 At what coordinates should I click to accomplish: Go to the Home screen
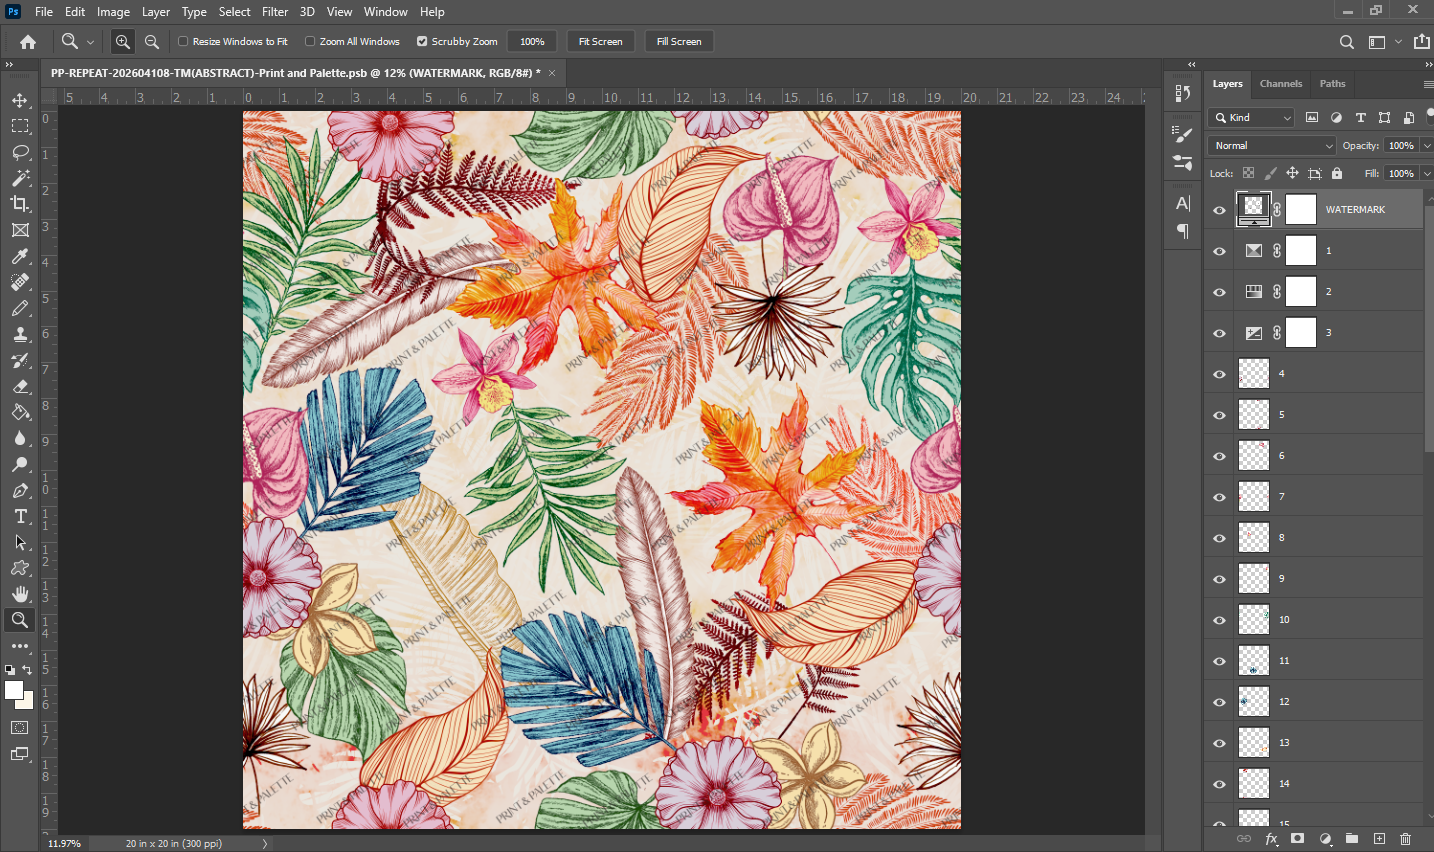28,42
